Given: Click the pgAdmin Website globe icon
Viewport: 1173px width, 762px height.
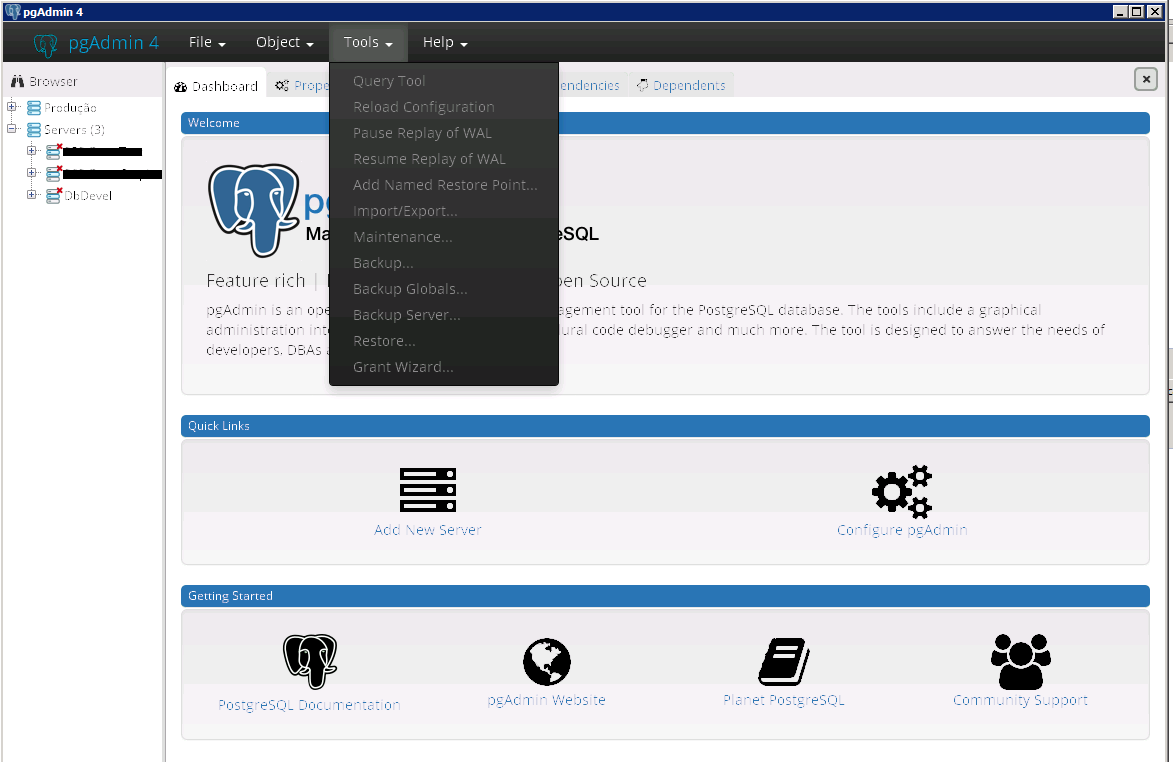Looking at the screenshot, I should (546, 662).
